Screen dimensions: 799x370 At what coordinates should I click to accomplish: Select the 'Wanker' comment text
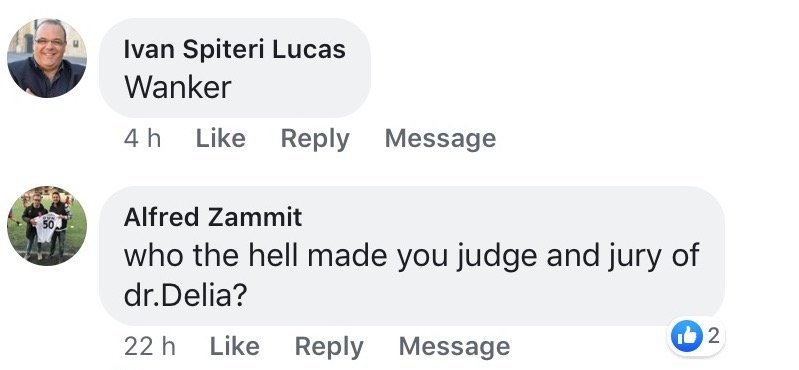coord(178,87)
